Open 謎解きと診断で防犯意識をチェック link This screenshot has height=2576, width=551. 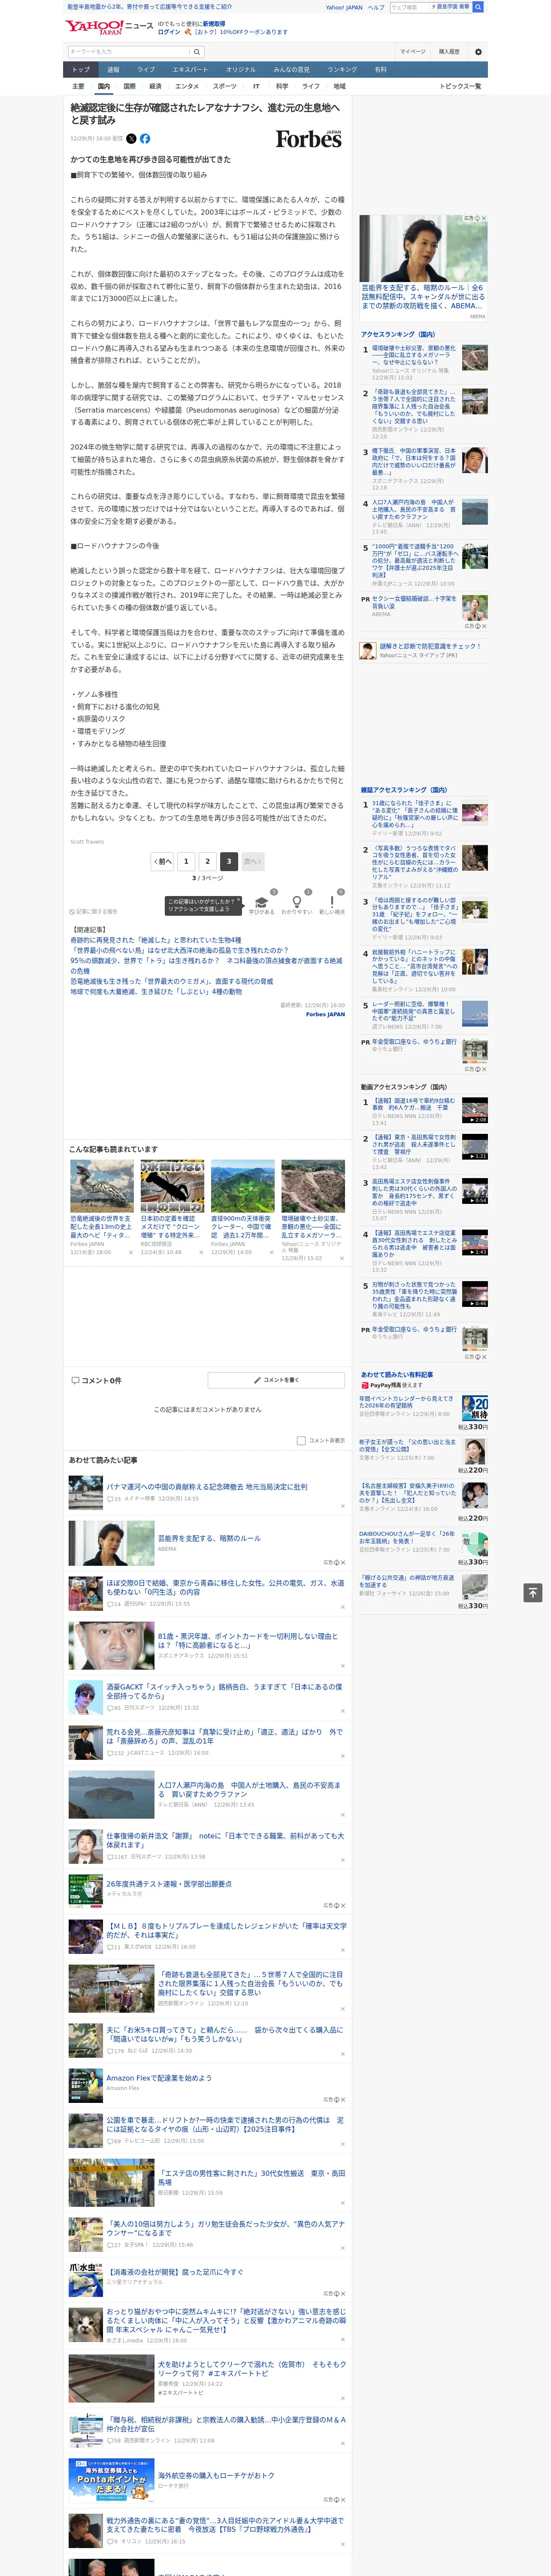pos(430,646)
